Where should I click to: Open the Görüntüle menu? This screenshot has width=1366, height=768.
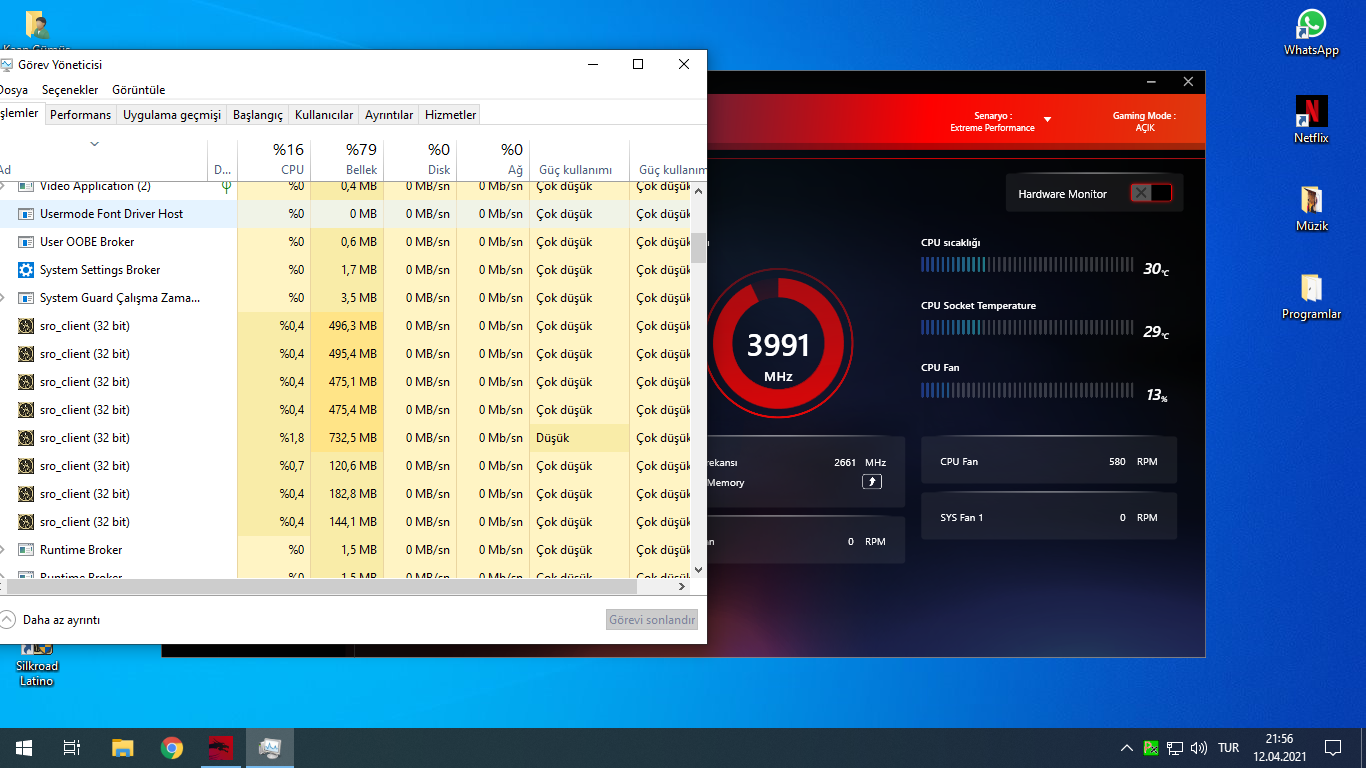click(x=139, y=90)
